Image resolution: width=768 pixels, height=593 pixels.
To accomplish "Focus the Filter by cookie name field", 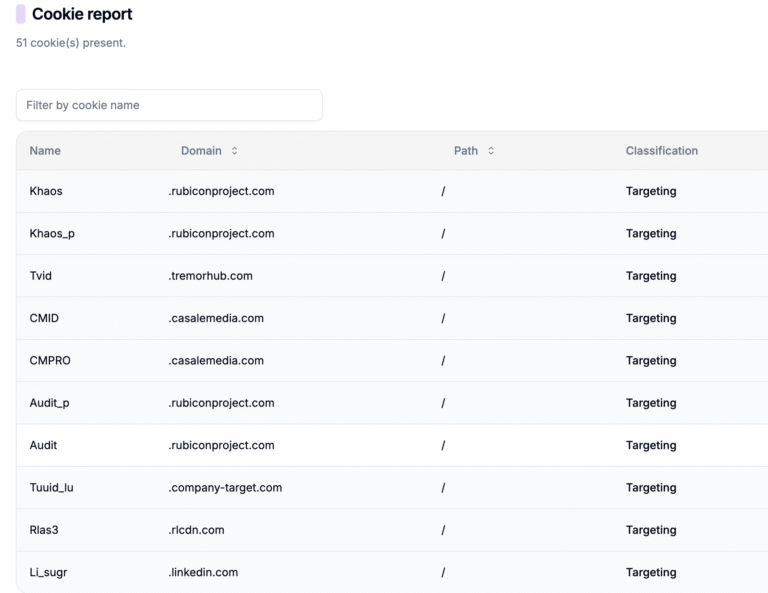I will pyautogui.click(x=169, y=105).
